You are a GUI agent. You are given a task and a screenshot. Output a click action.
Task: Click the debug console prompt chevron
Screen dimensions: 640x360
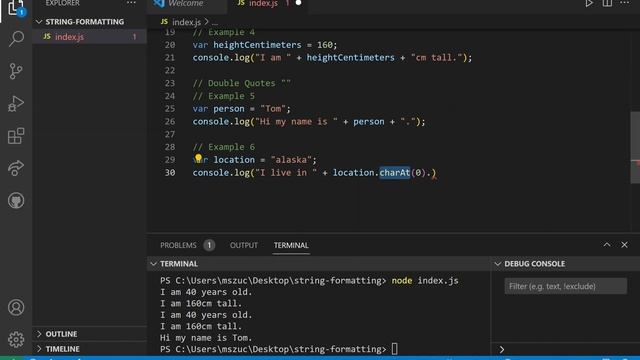coord(502,349)
